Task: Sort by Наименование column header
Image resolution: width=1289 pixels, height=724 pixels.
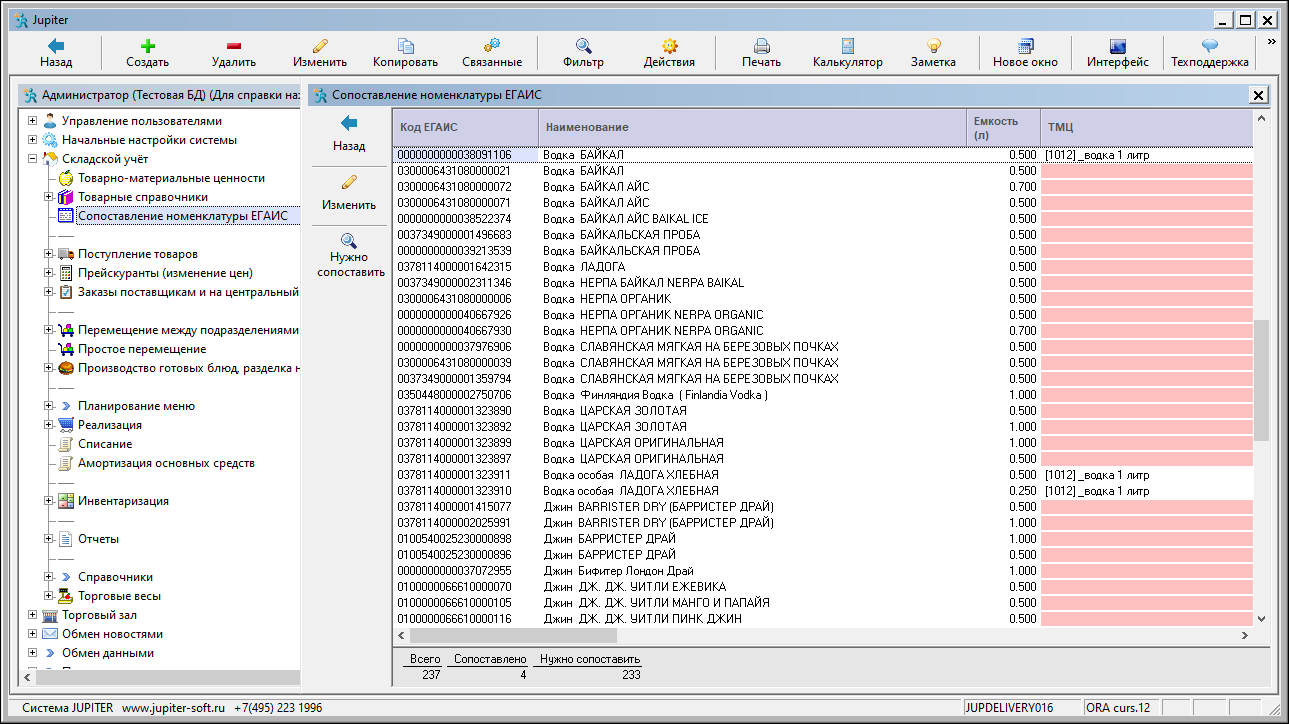Action: 753,127
